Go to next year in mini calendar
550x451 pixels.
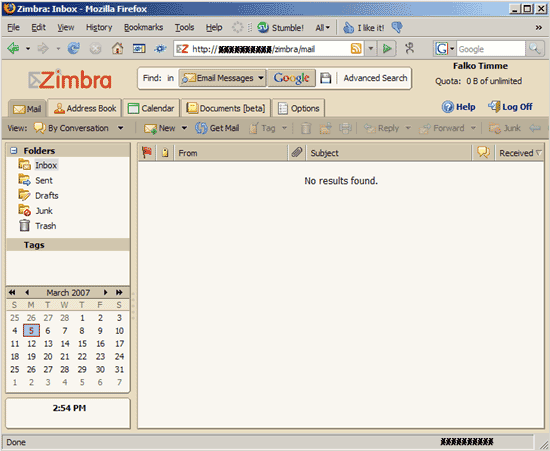click(x=119, y=292)
